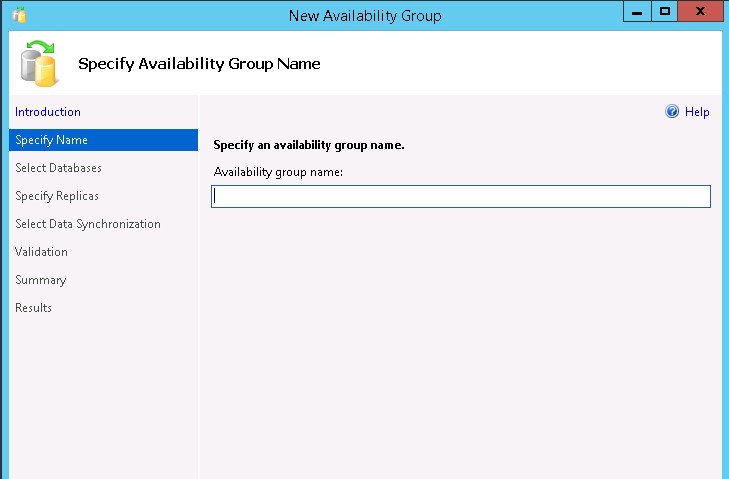
Task: Jump to the Validation step
Action: pos(41,252)
